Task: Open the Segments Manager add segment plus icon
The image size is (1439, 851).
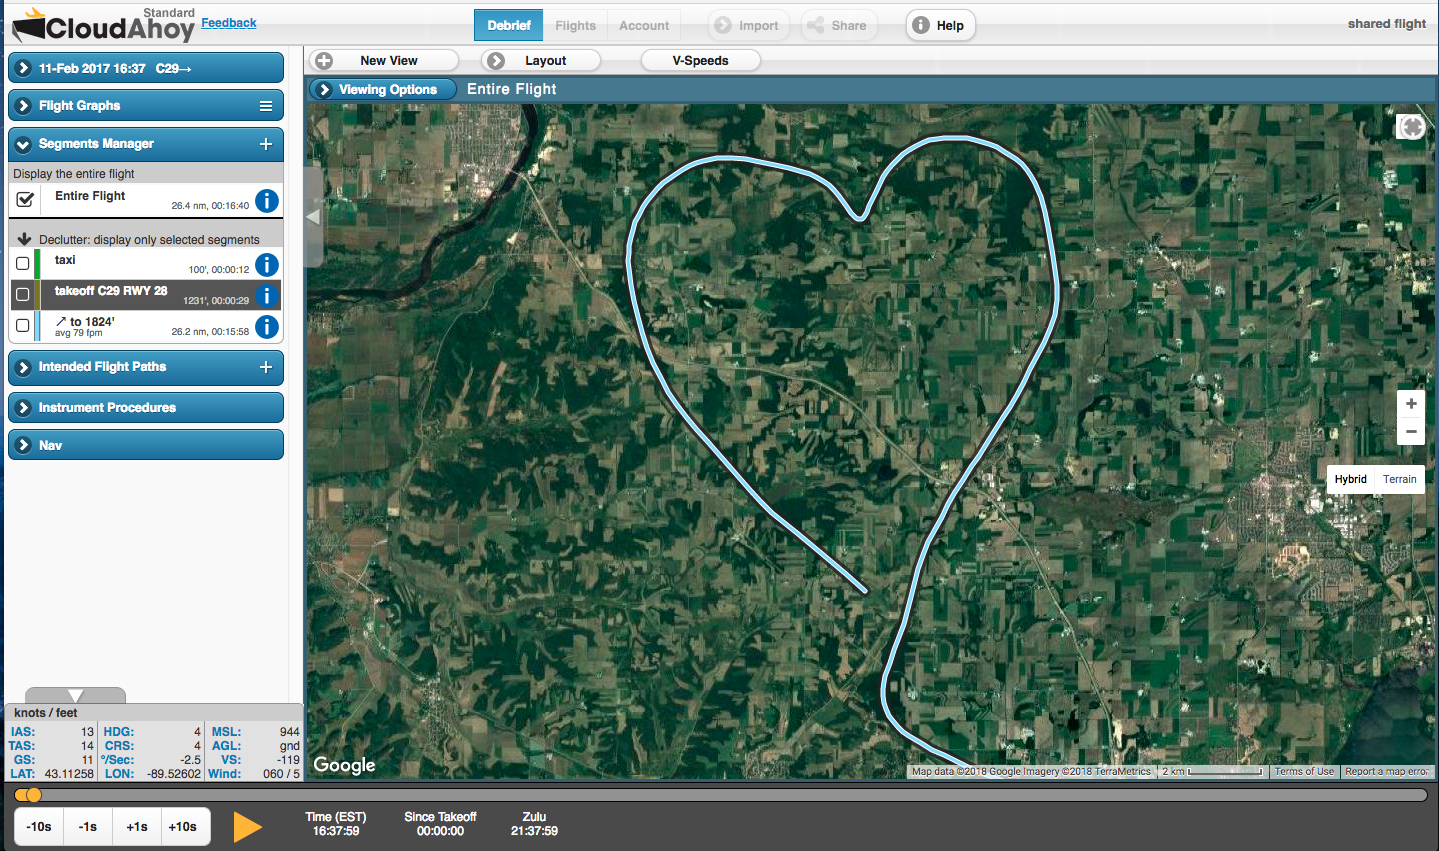Action: 266,144
